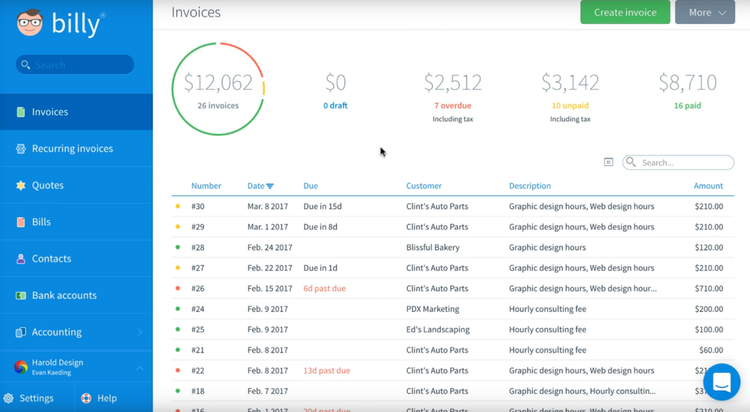
Task: Open Bank accounts page
Action: (x=77, y=296)
